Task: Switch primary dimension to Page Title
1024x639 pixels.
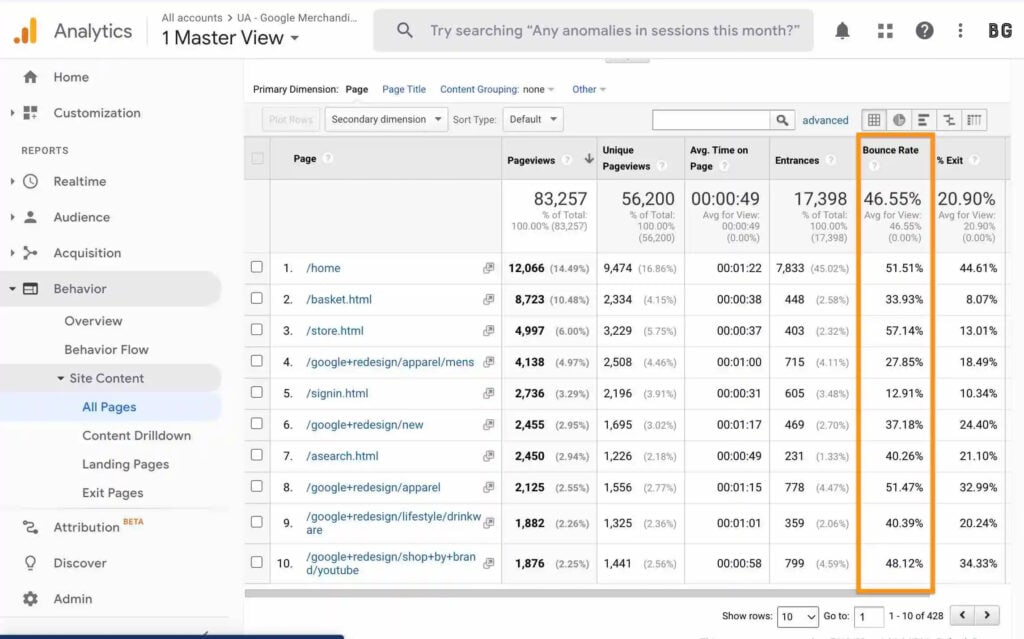Action: [404, 90]
